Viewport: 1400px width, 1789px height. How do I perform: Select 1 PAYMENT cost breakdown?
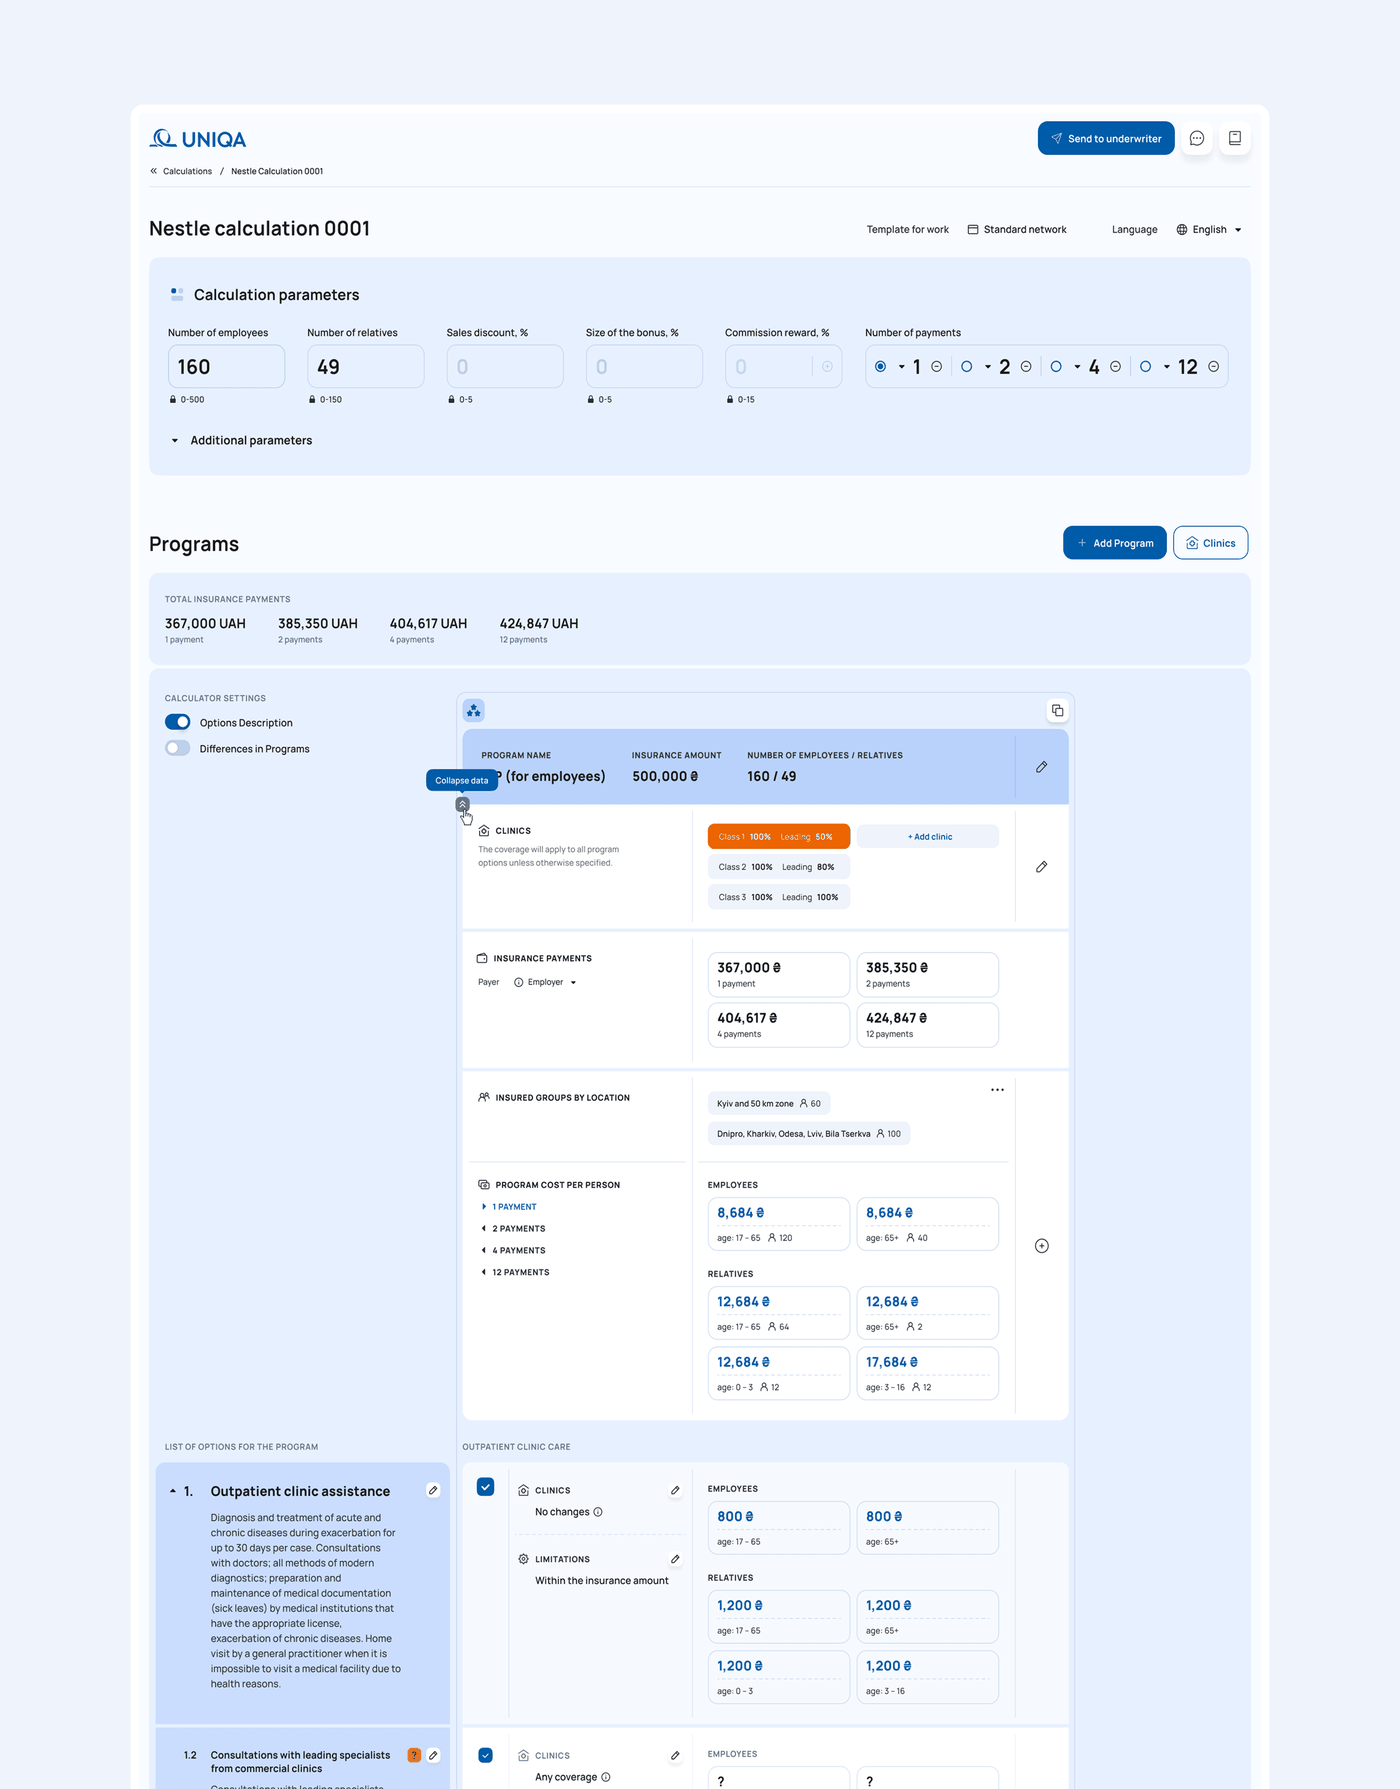514,1207
